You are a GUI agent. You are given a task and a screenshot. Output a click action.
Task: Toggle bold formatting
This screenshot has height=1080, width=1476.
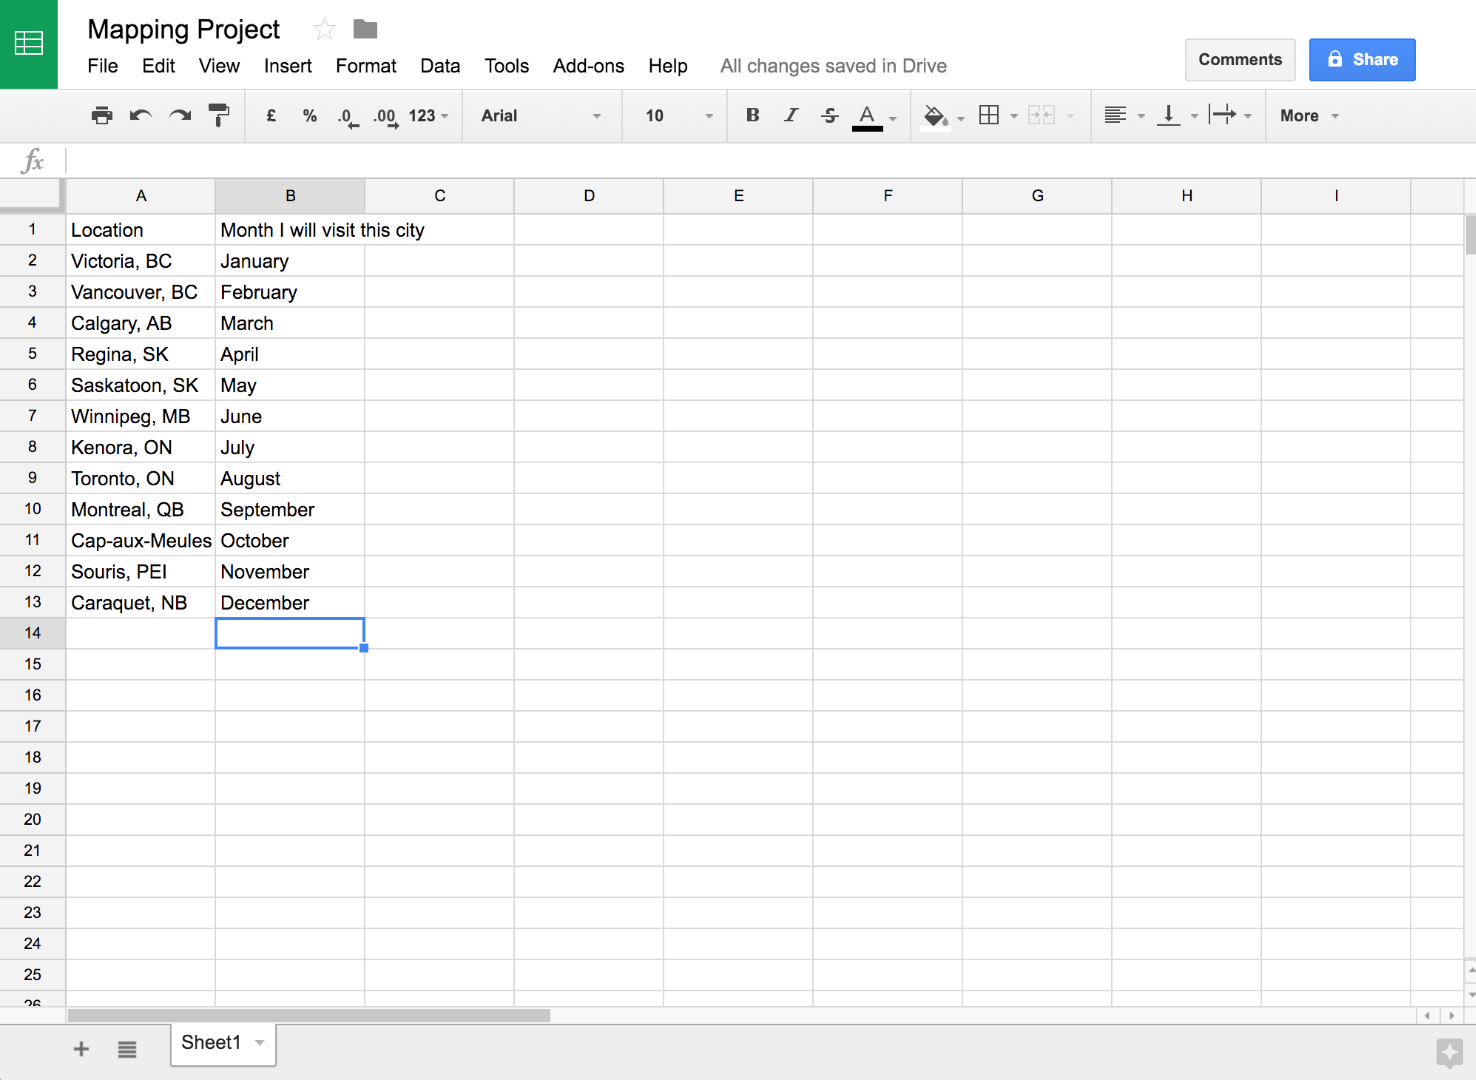[752, 115]
